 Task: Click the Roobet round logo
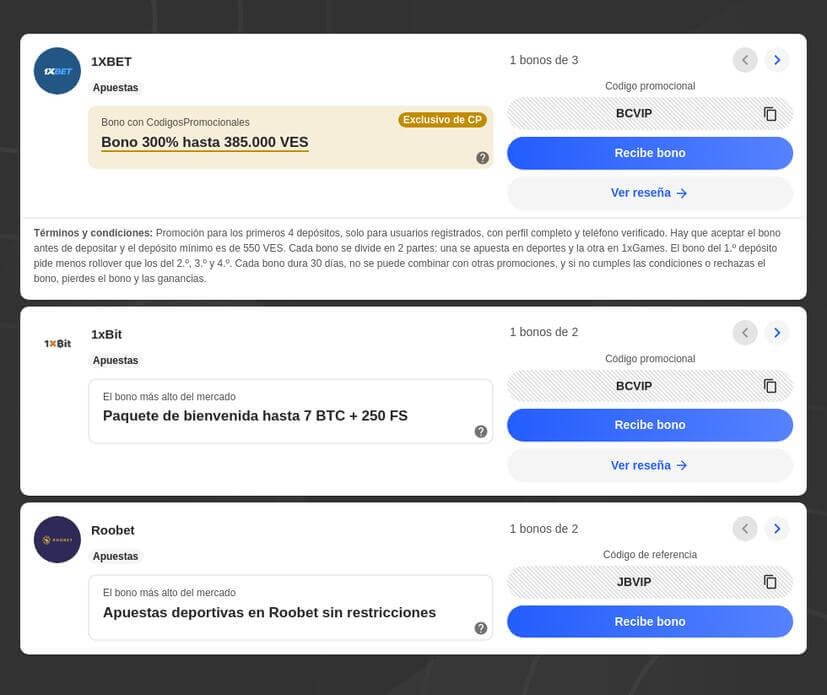(57, 540)
